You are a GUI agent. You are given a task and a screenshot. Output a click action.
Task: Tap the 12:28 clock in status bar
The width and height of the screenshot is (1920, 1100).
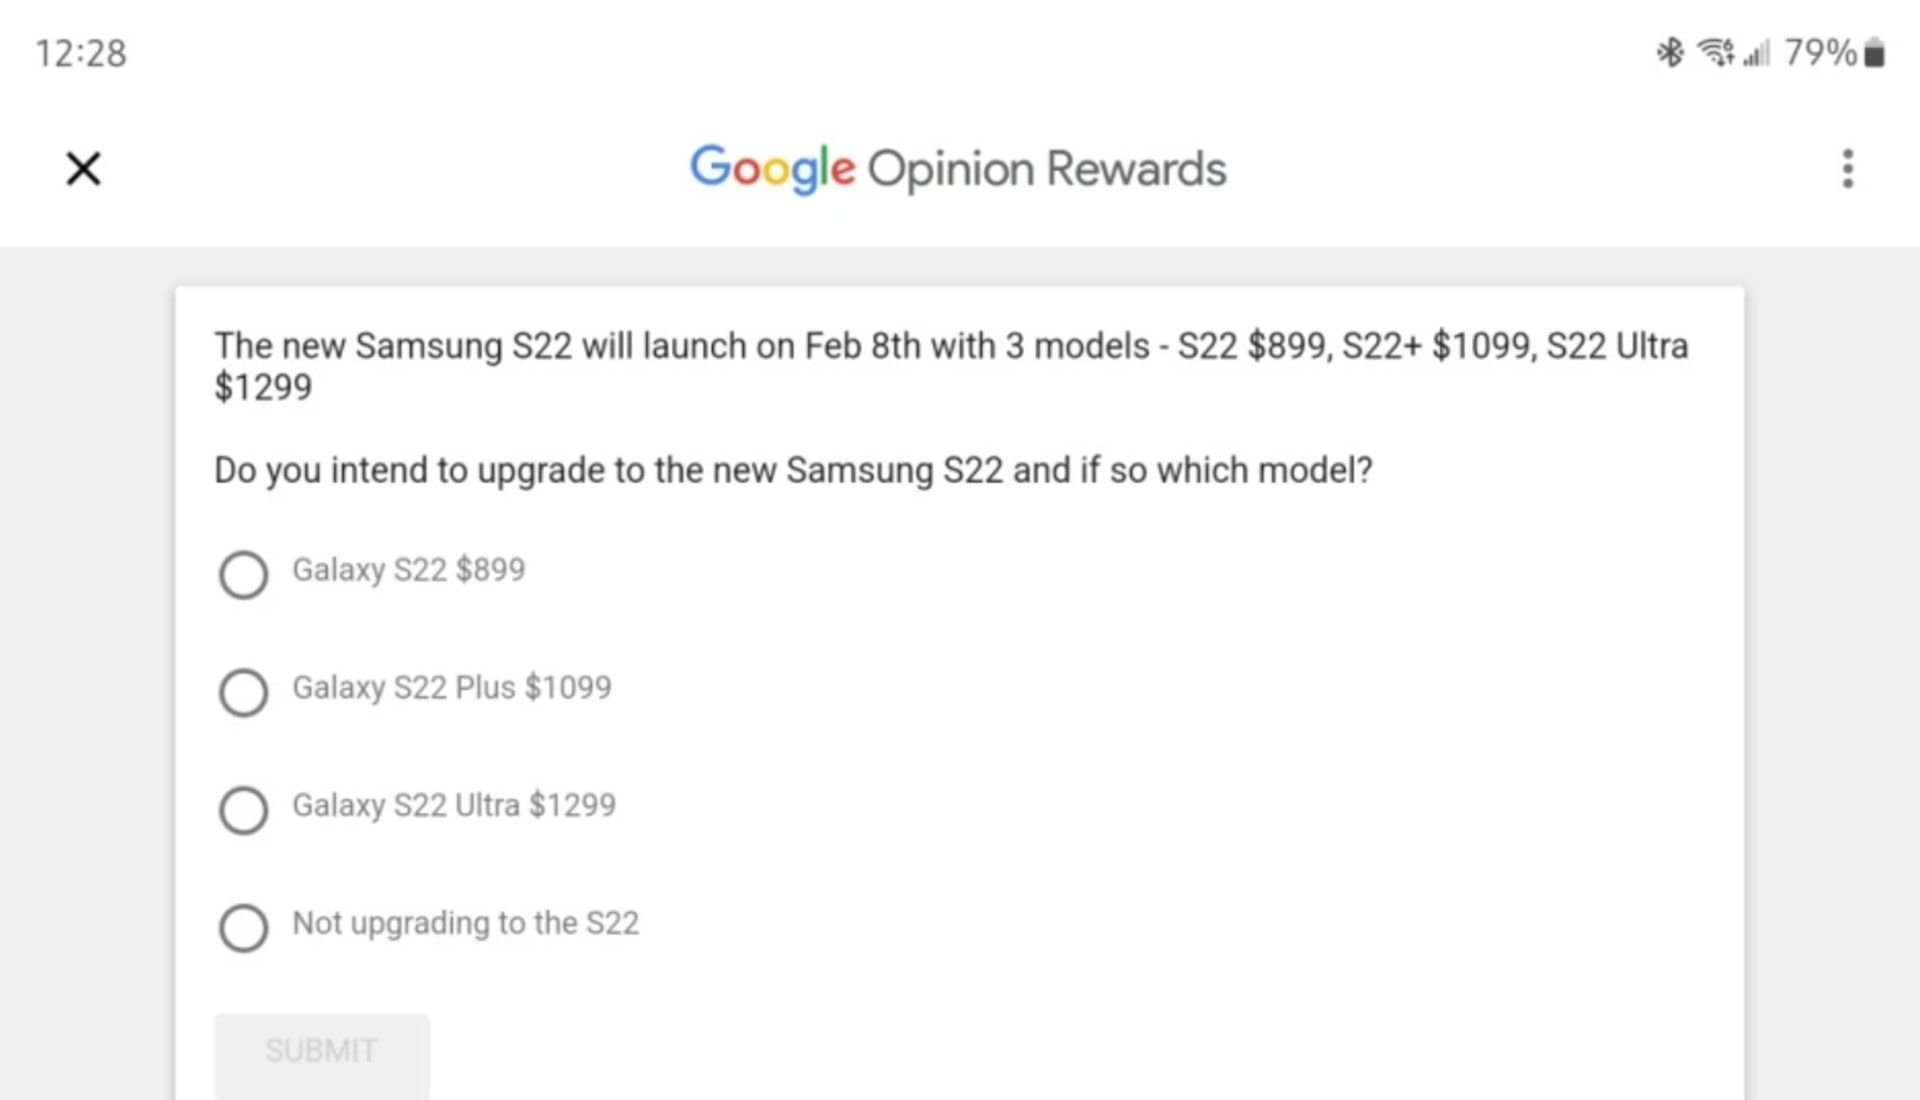point(81,53)
